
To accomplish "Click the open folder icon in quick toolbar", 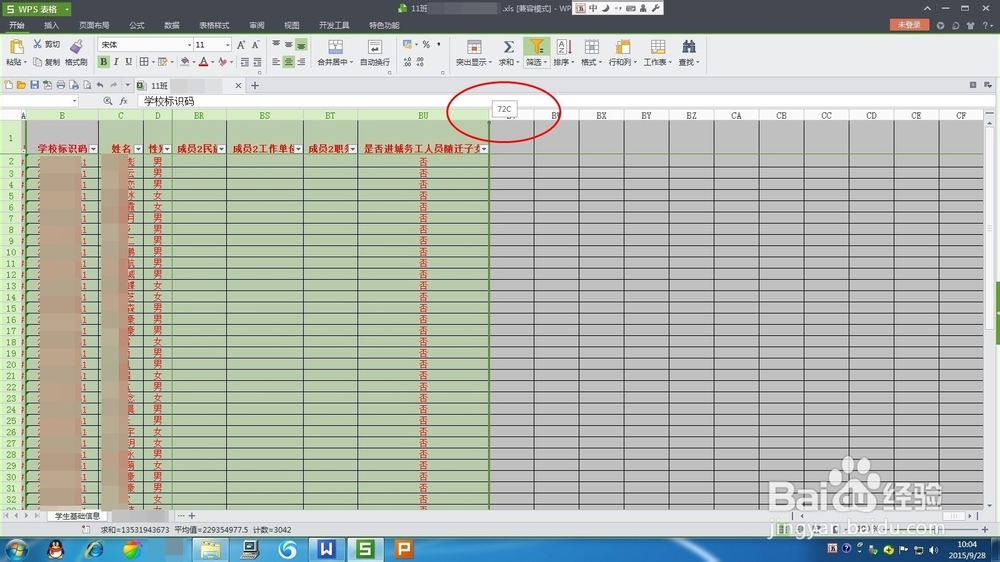I will coord(21,85).
